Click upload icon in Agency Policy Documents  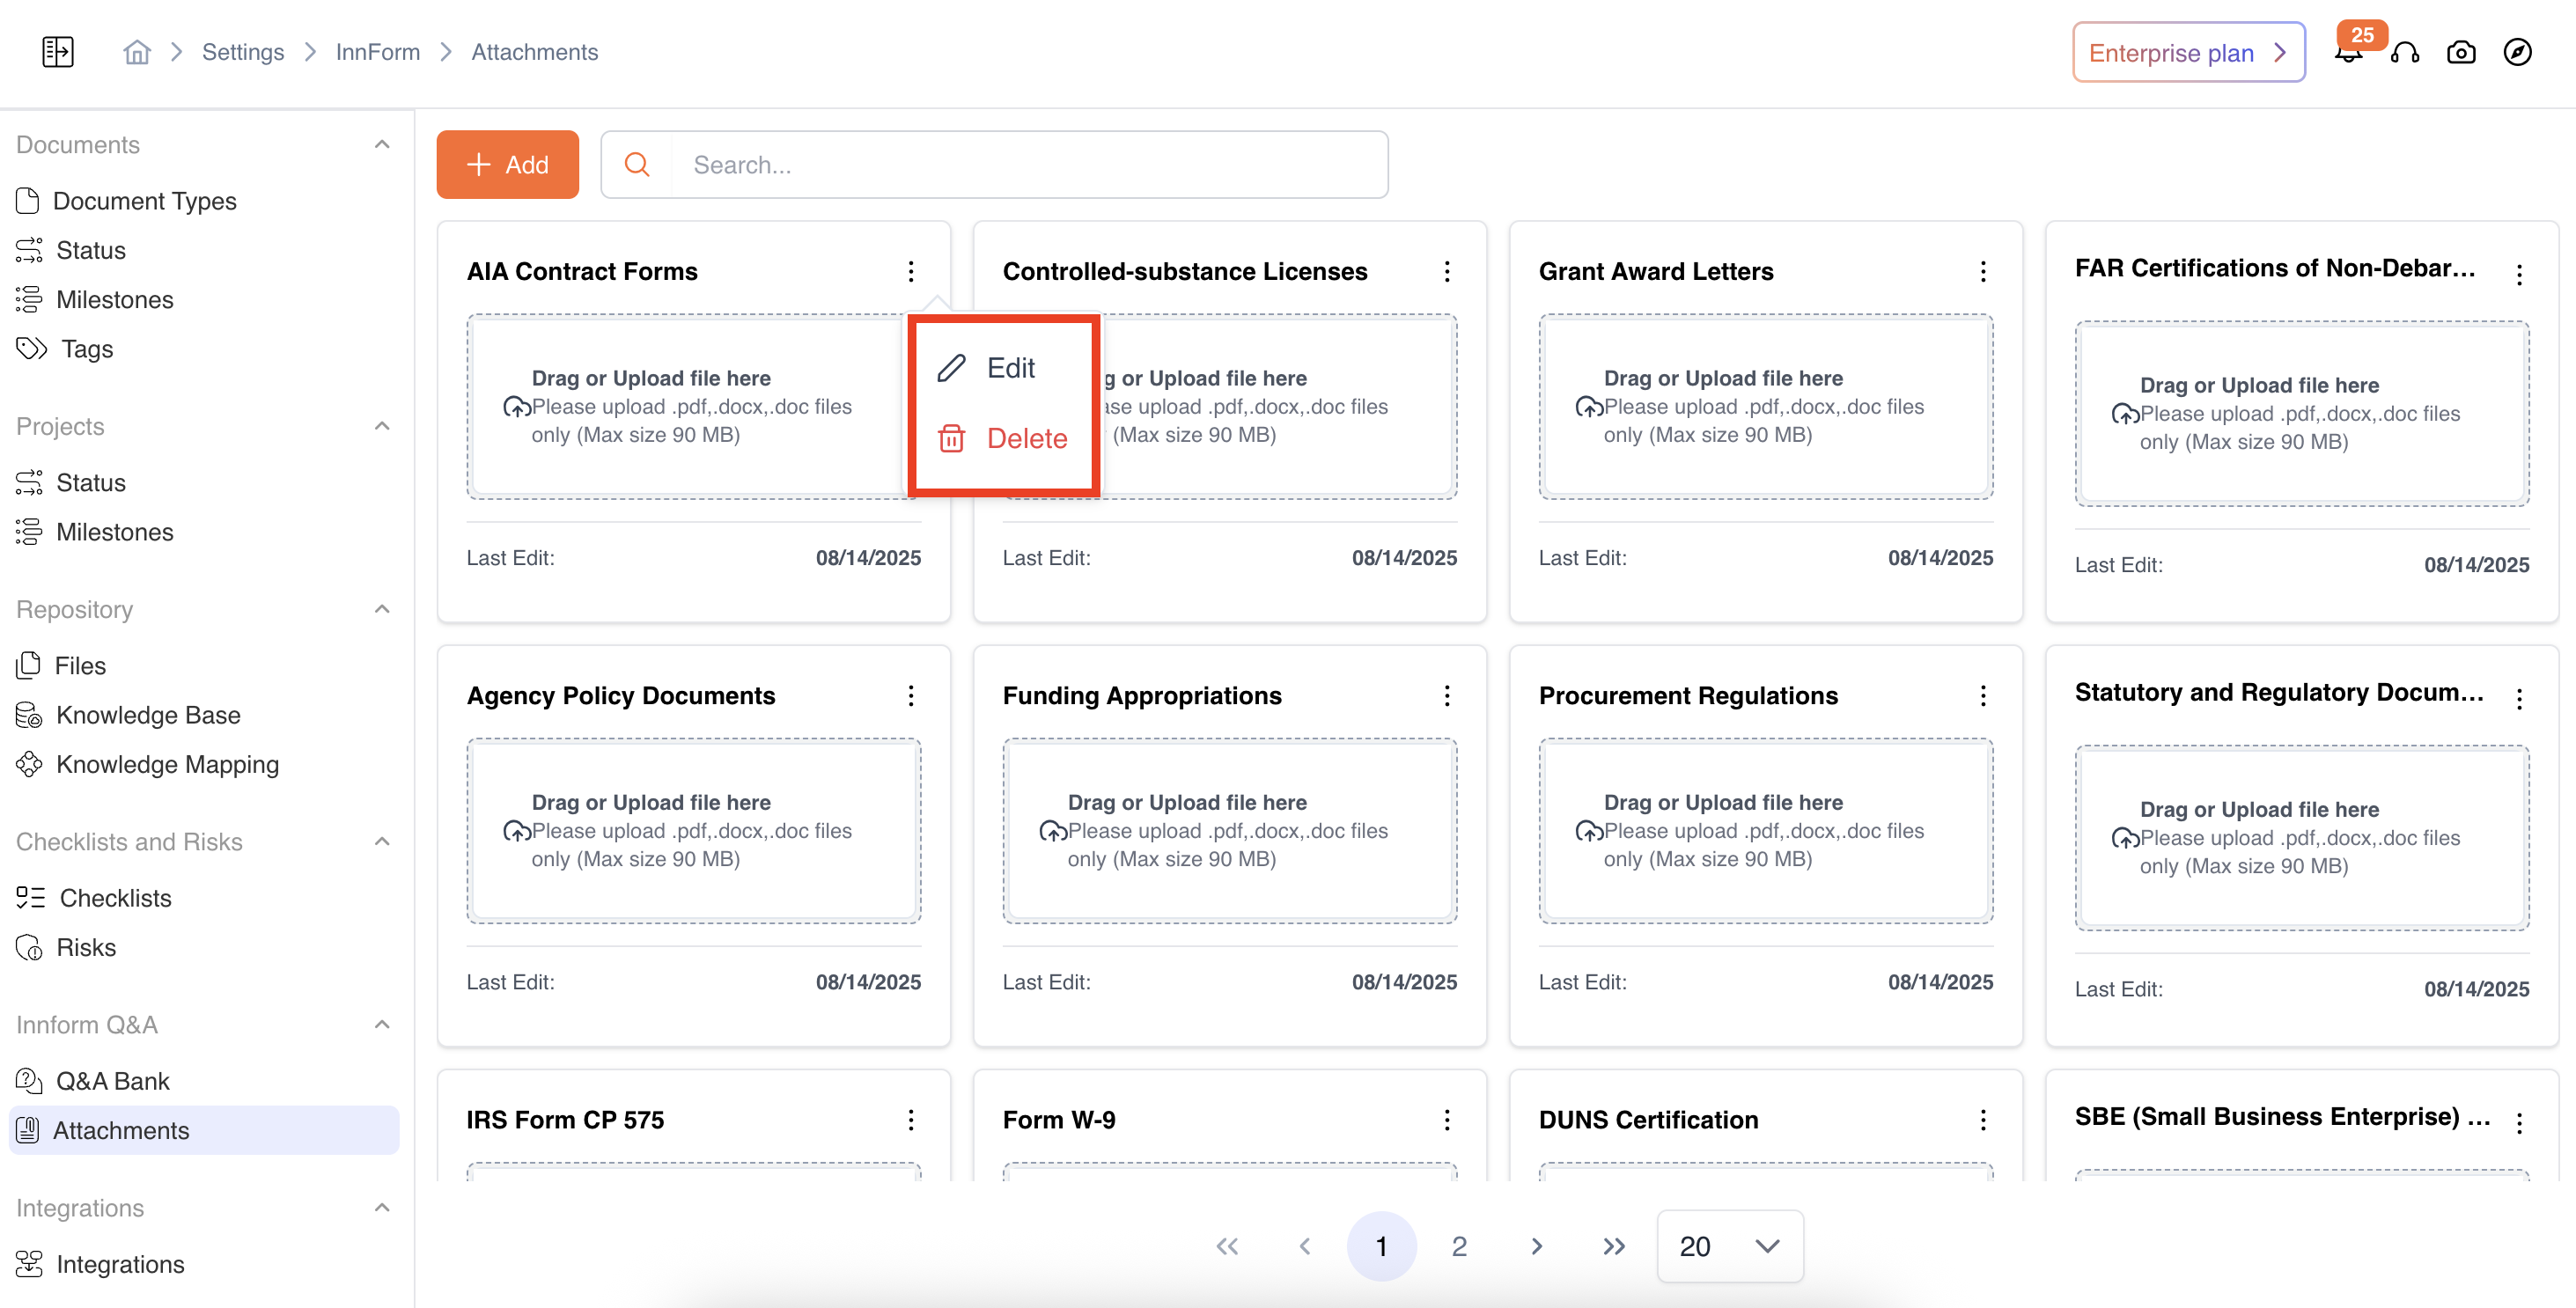coord(516,831)
